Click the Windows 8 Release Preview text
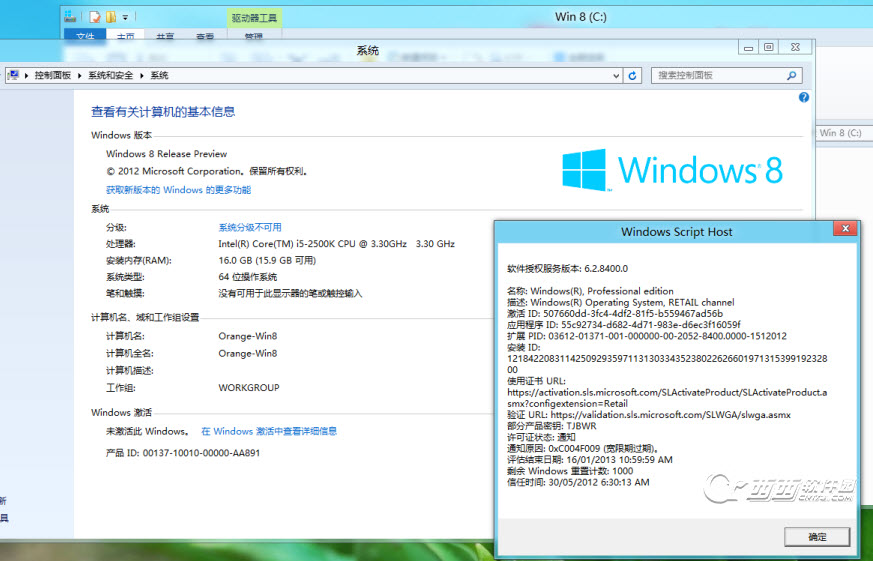 click(166, 154)
